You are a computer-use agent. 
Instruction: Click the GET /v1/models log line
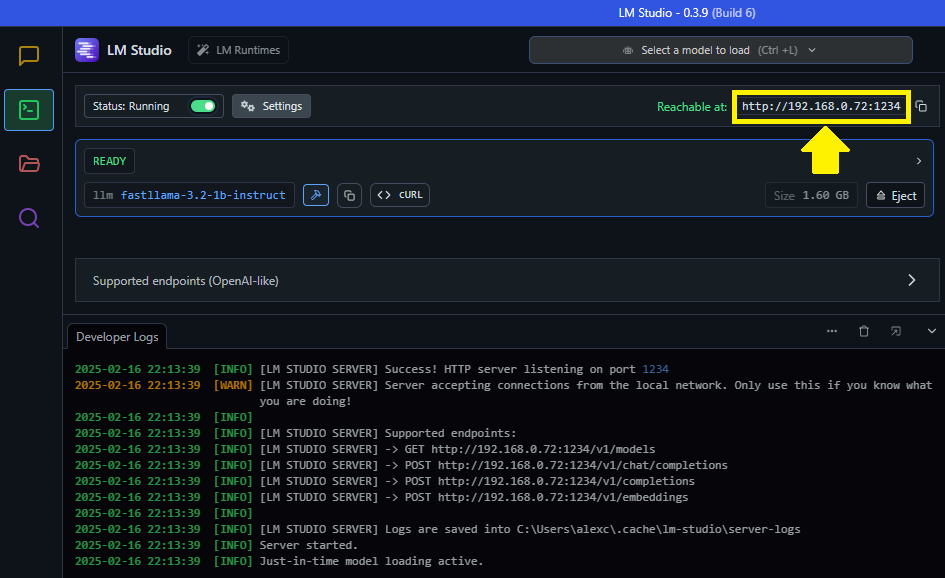point(365,449)
